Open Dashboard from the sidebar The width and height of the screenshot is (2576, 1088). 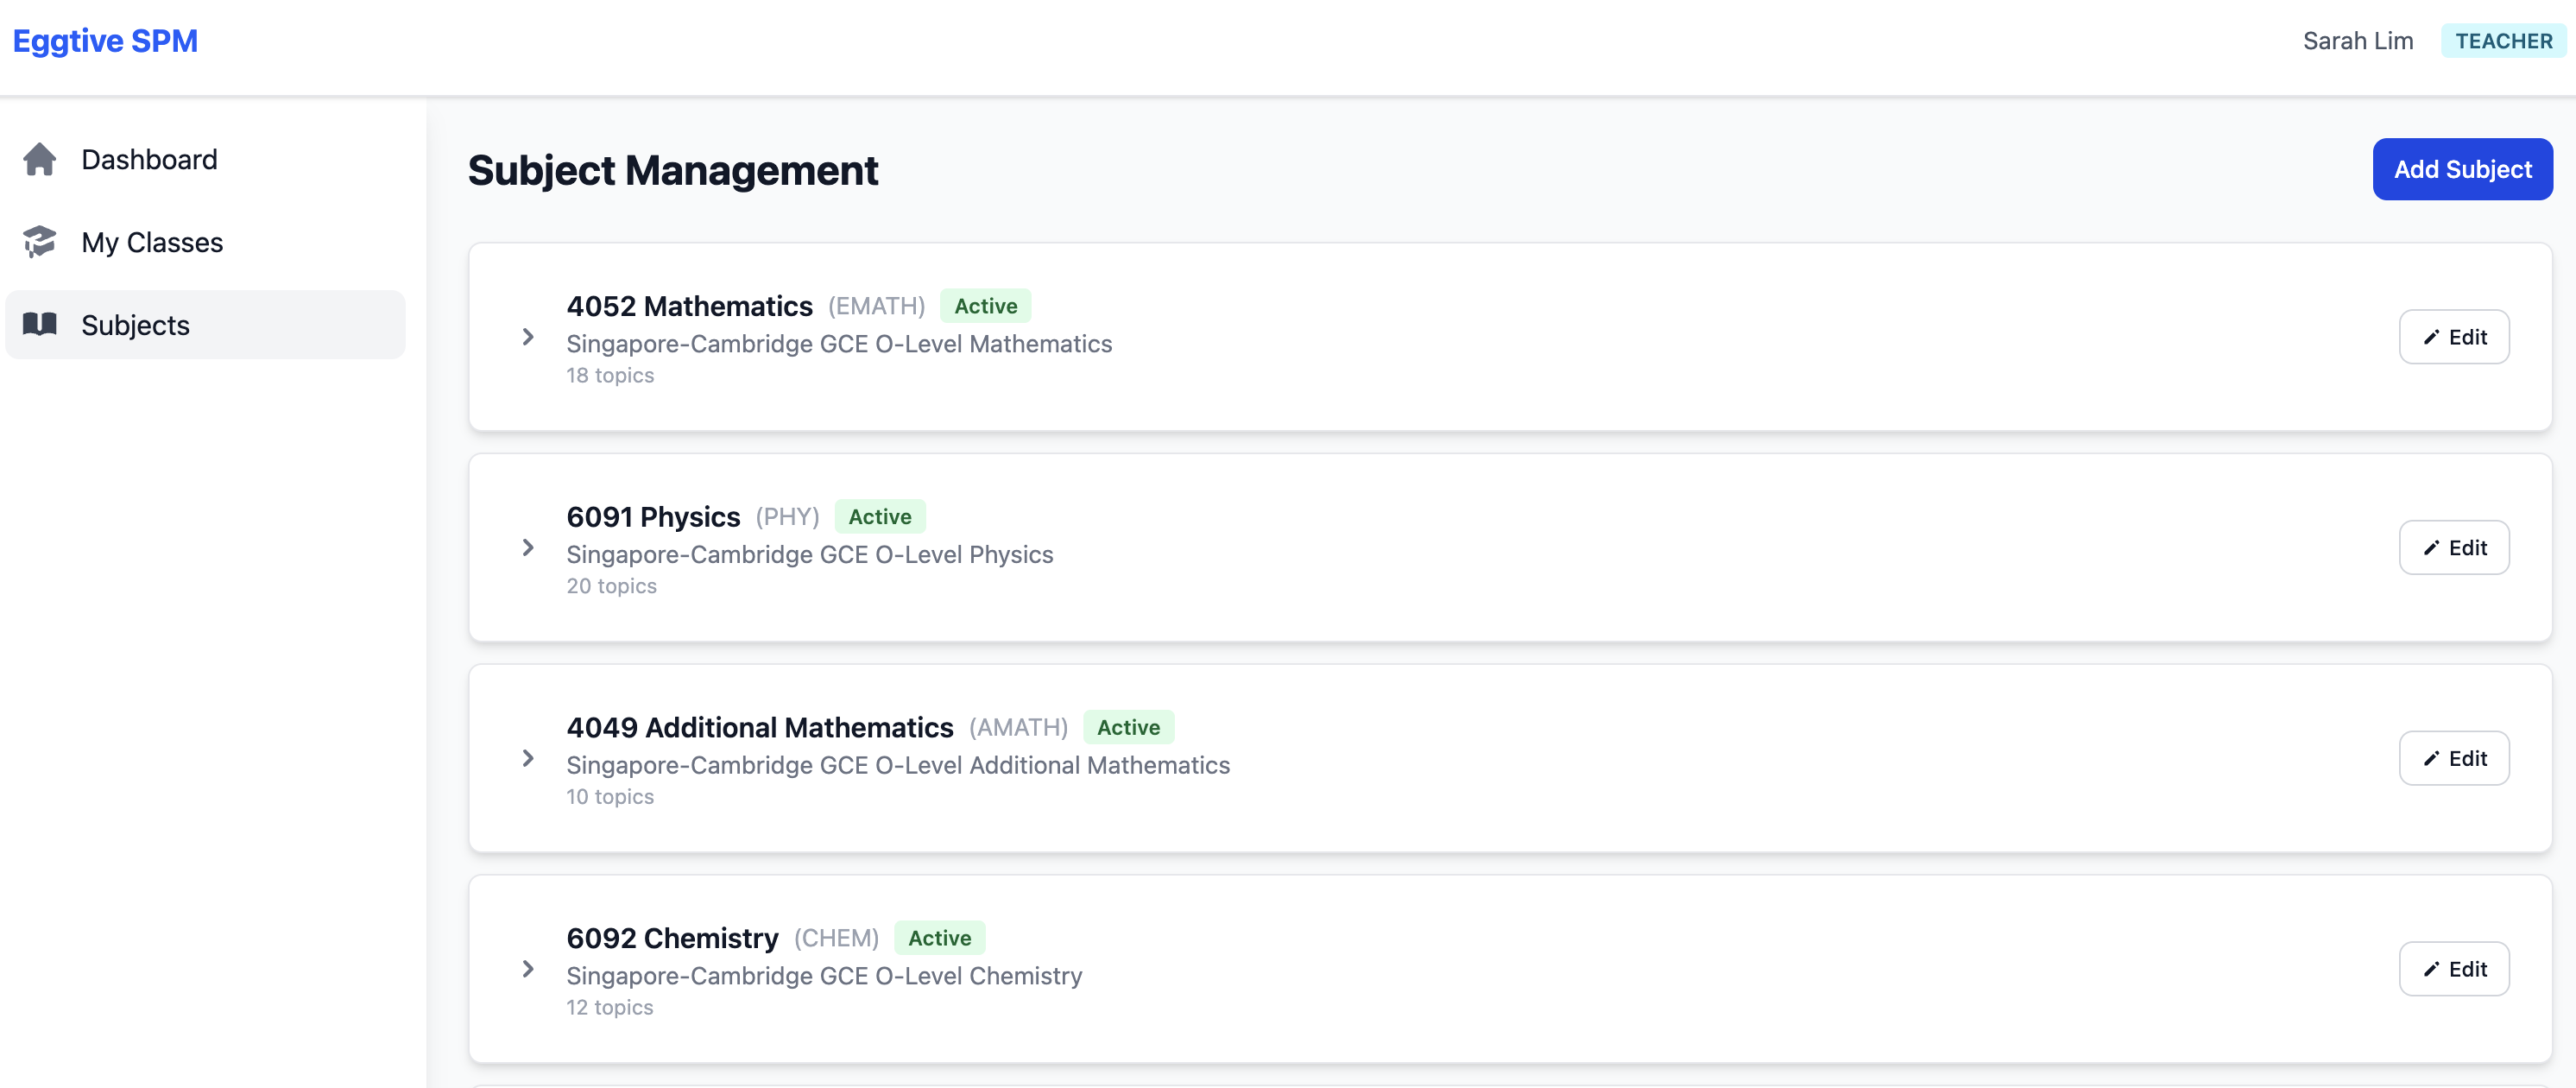tap(149, 159)
